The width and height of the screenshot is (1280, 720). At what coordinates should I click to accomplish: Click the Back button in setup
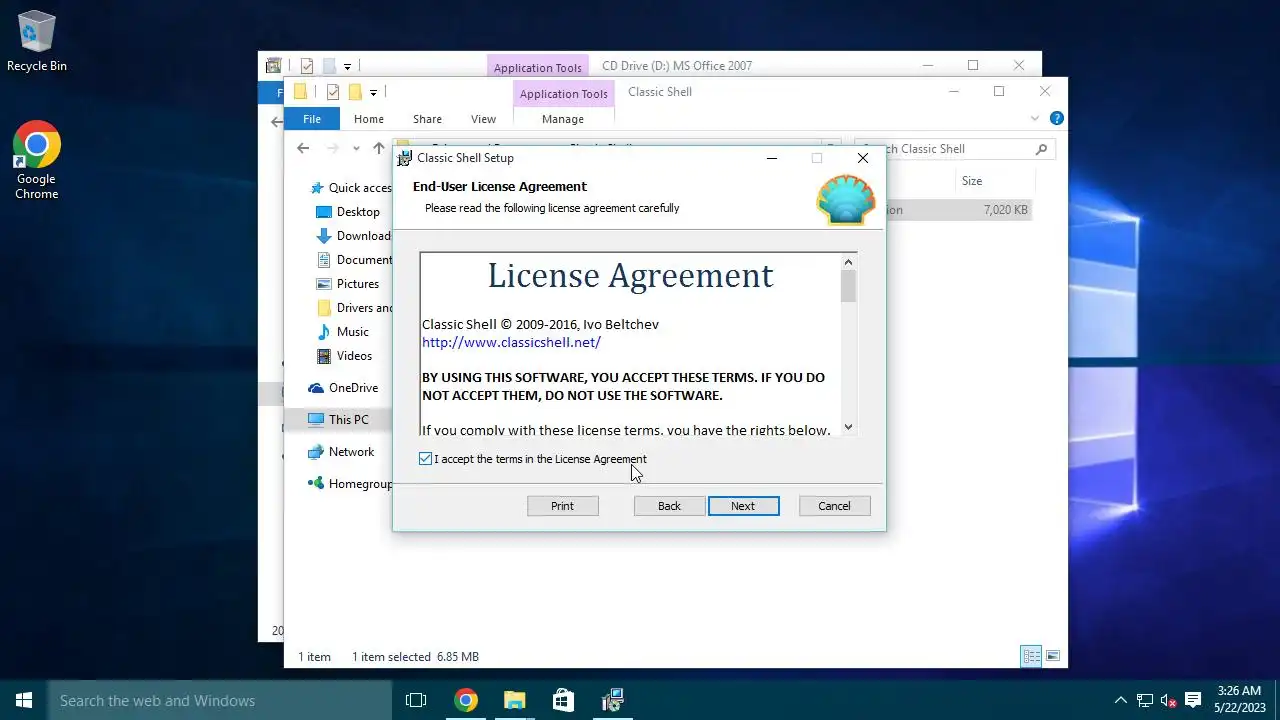point(669,506)
